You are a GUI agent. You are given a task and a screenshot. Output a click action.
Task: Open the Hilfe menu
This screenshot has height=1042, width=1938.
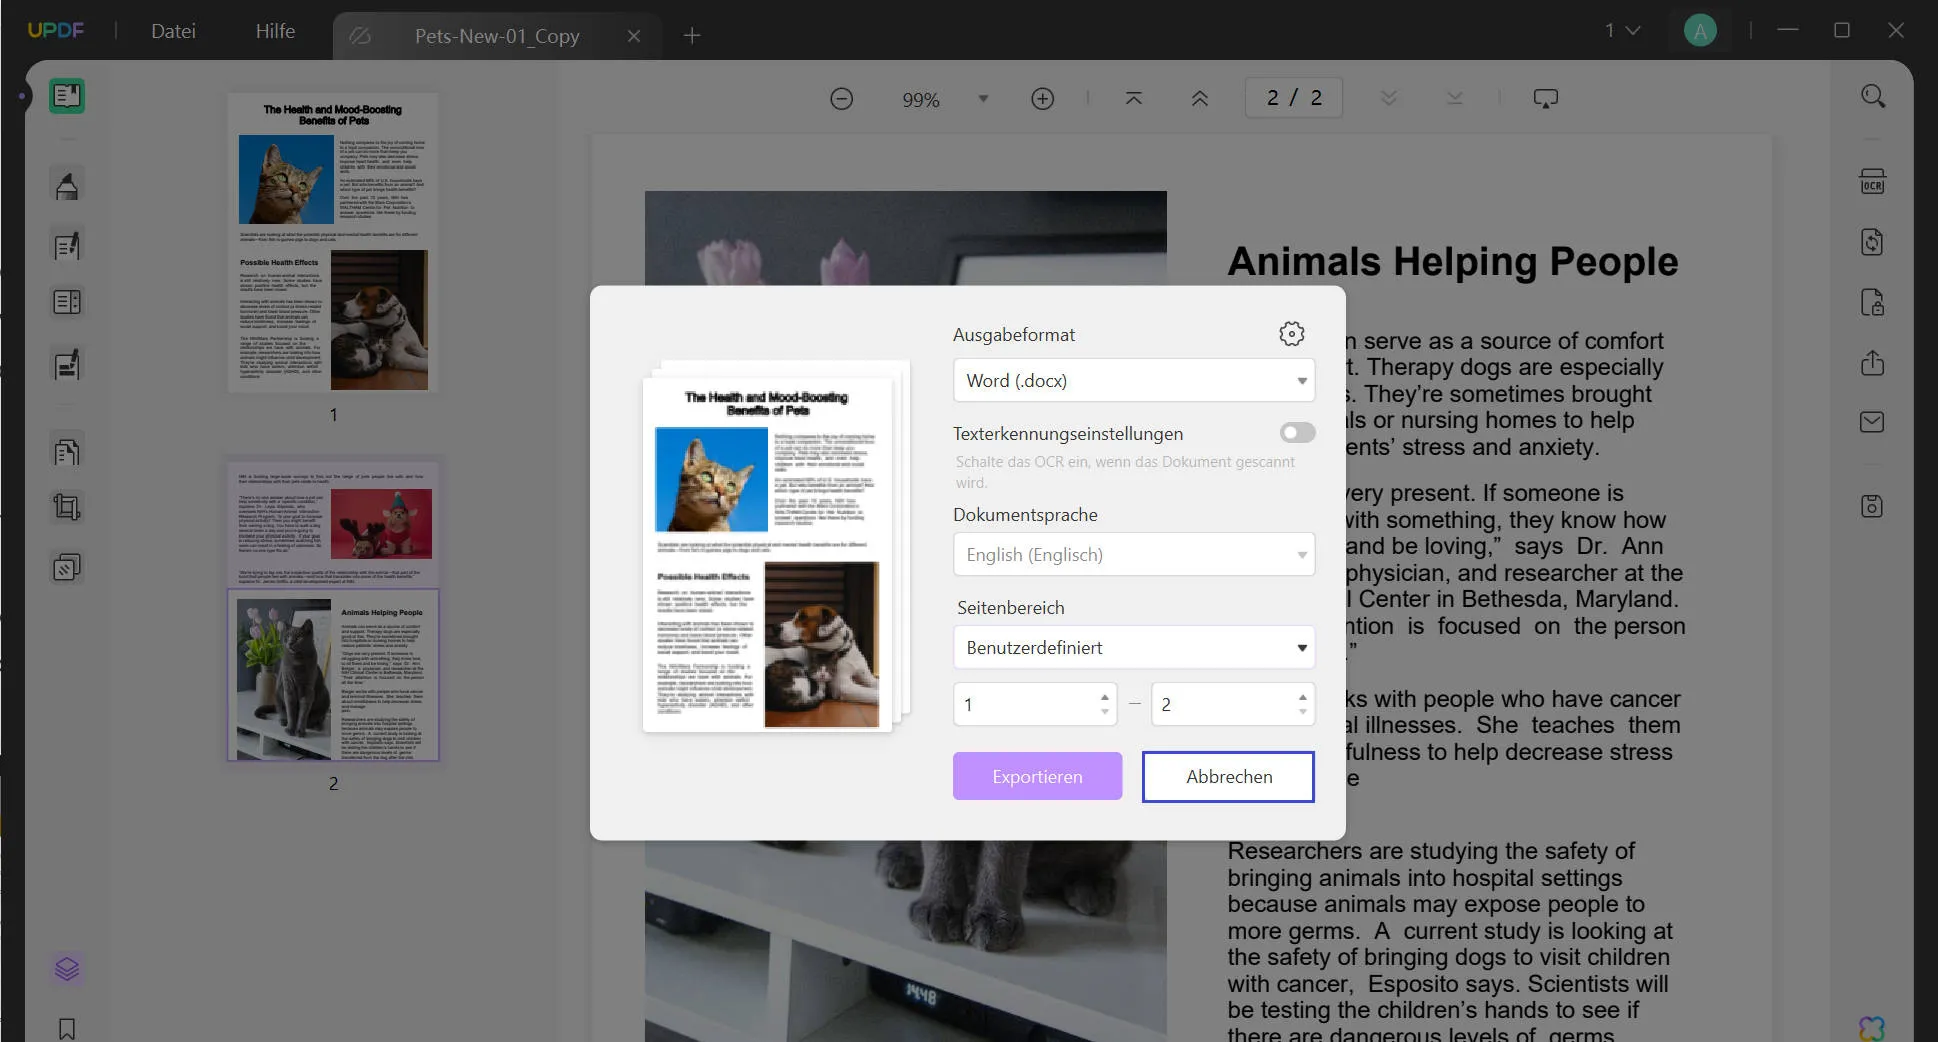pyautogui.click(x=275, y=31)
